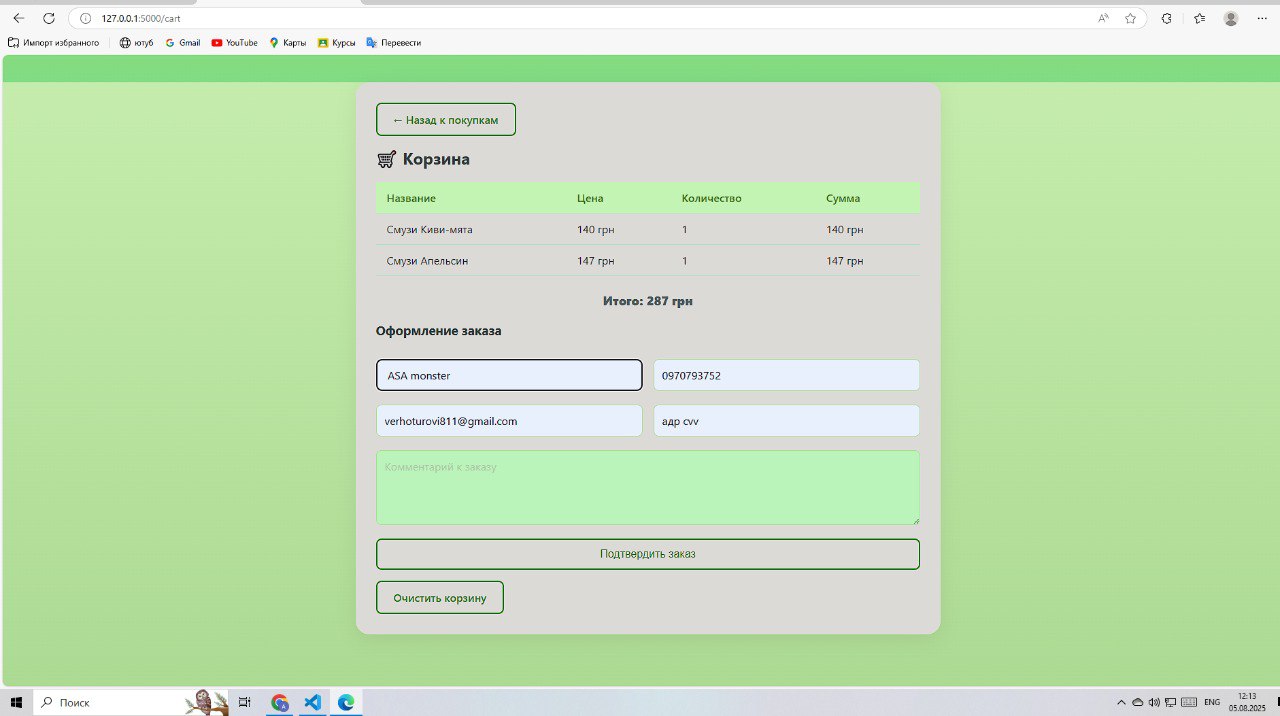Open Windows Start menu
This screenshot has height=716, width=1280.
[16, 702]
